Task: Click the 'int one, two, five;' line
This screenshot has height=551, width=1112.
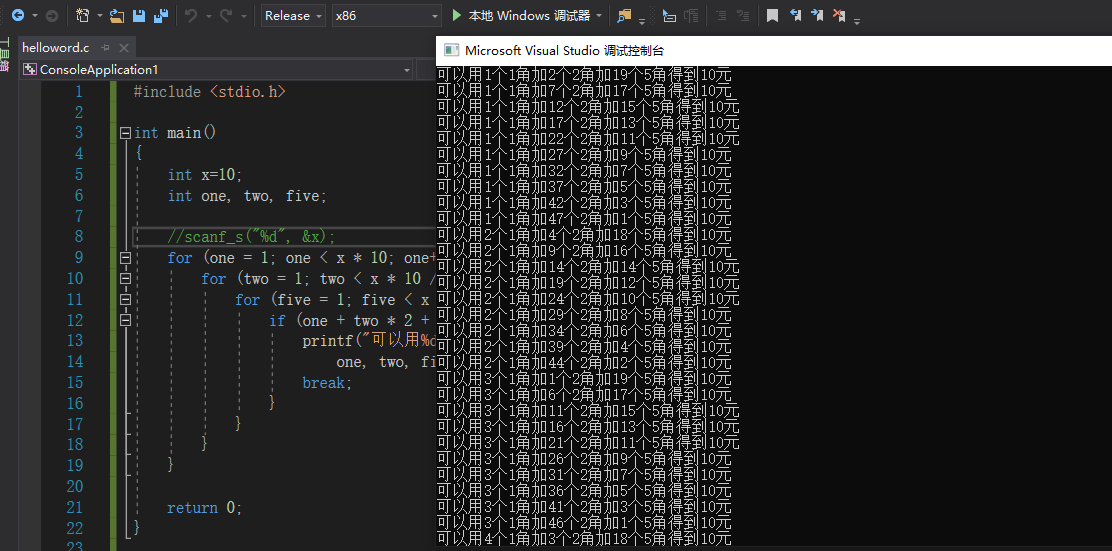Action: coord(247,195)
